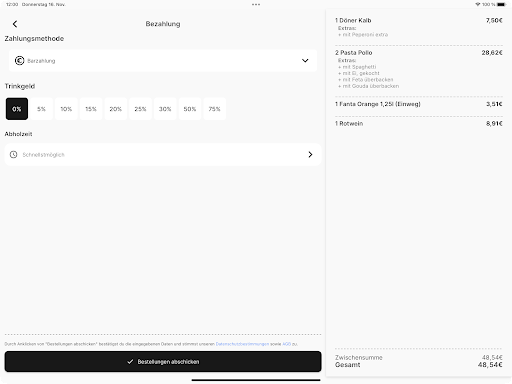The image size is (512, 384).
Task: Click the mit Gouda überbacken line
Action: (368, 86)
